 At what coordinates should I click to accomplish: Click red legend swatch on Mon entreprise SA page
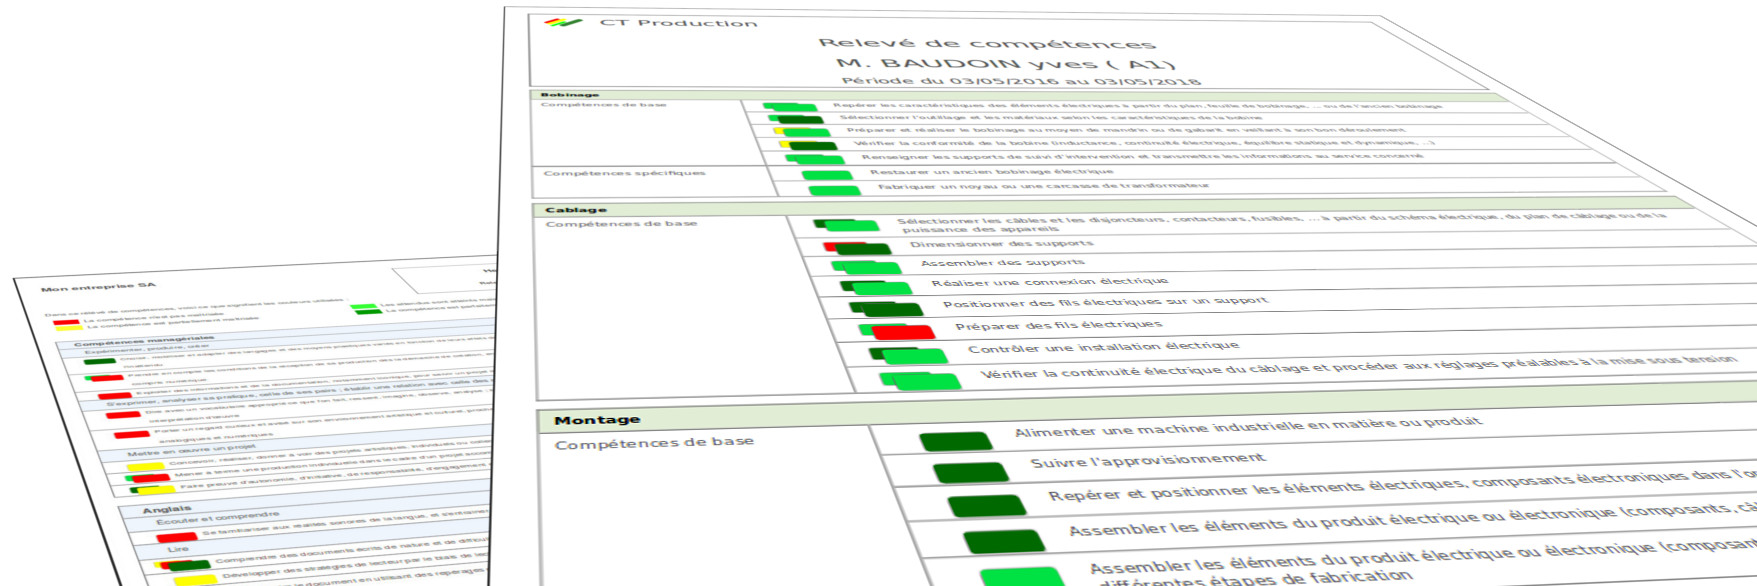point(66,322)
